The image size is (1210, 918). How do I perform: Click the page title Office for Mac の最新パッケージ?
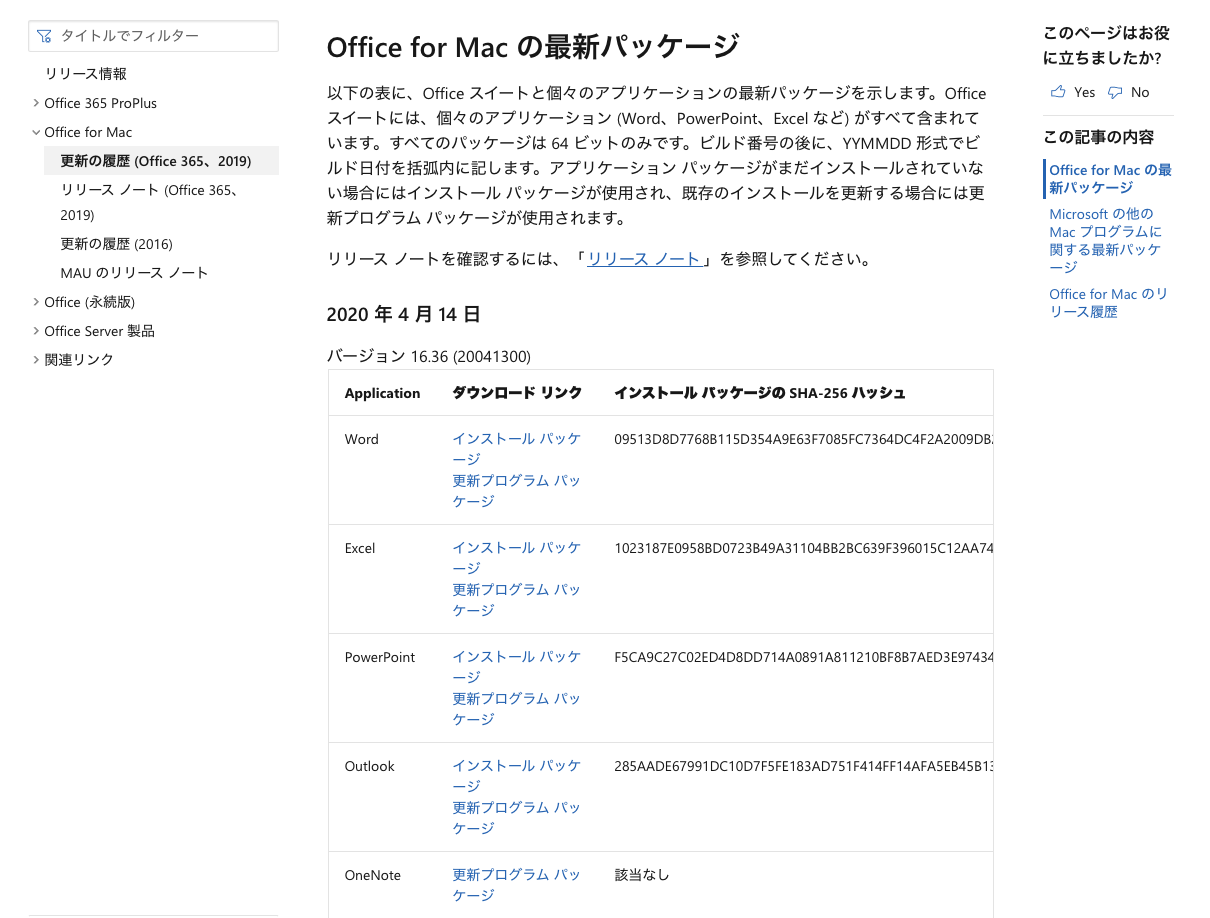[533, 46]
